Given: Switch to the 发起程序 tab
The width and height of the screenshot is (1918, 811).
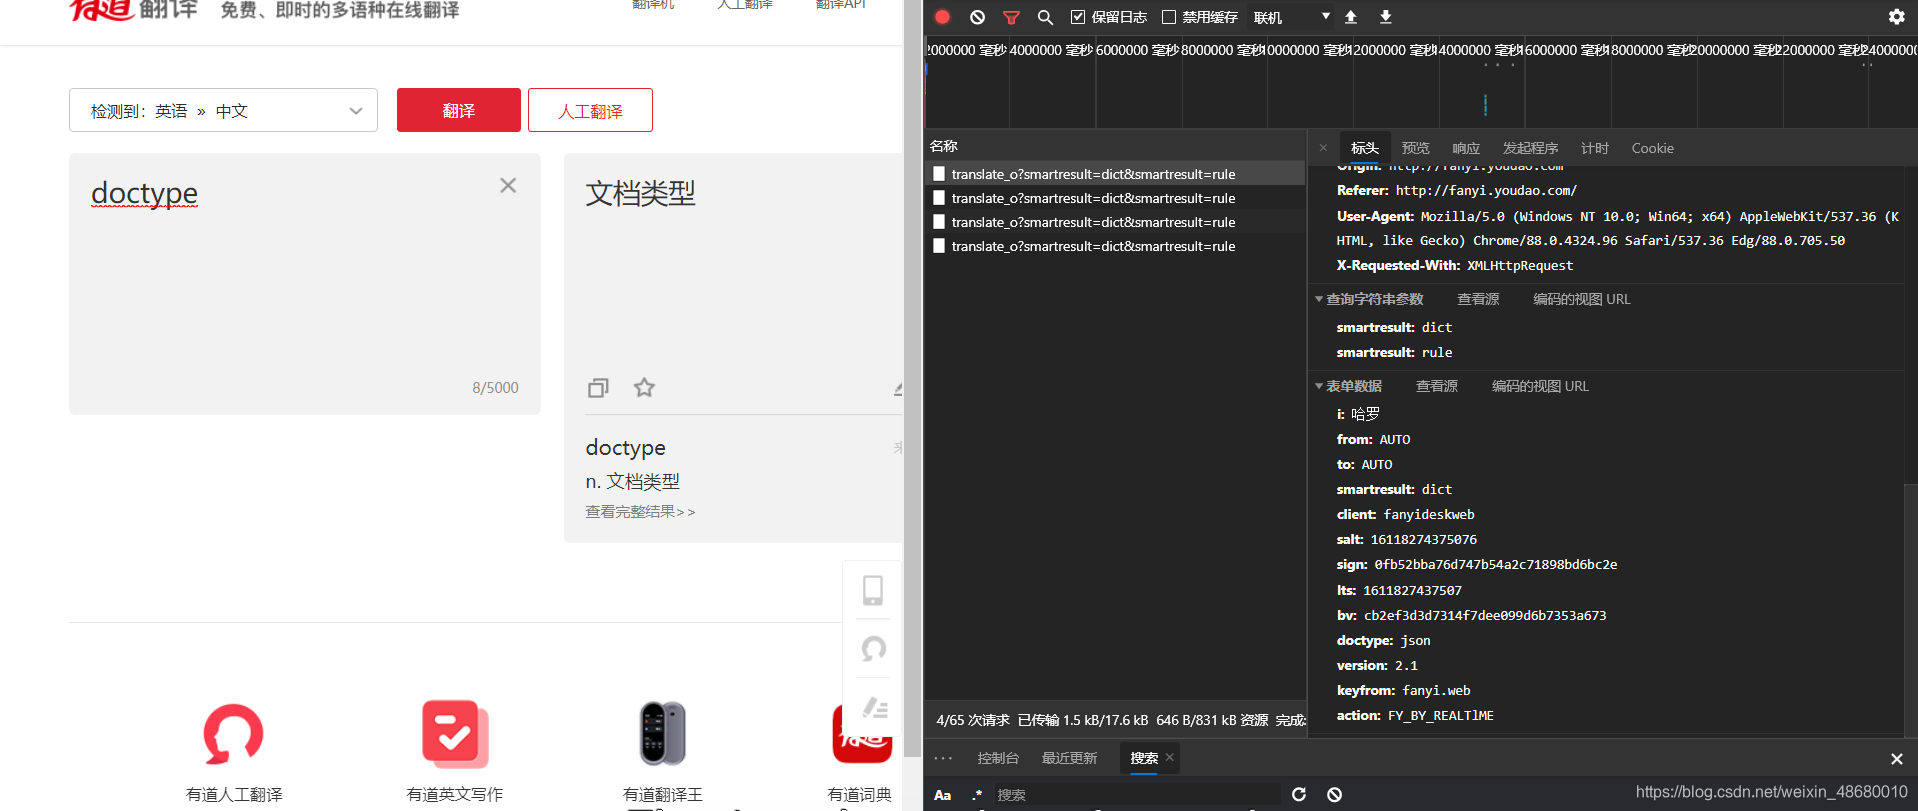Looking at the screenshot, I should click(1530, 148).
